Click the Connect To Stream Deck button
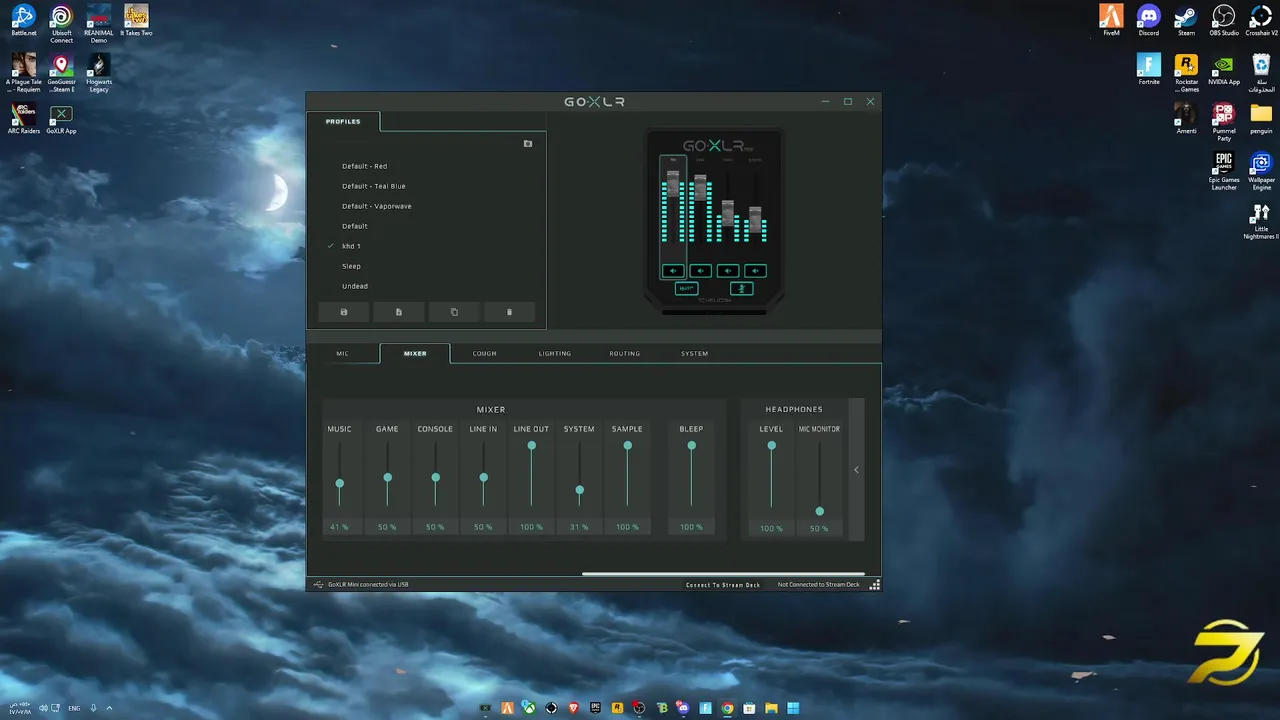Screen dimensions: 1280x720 [x=723, y=584]
